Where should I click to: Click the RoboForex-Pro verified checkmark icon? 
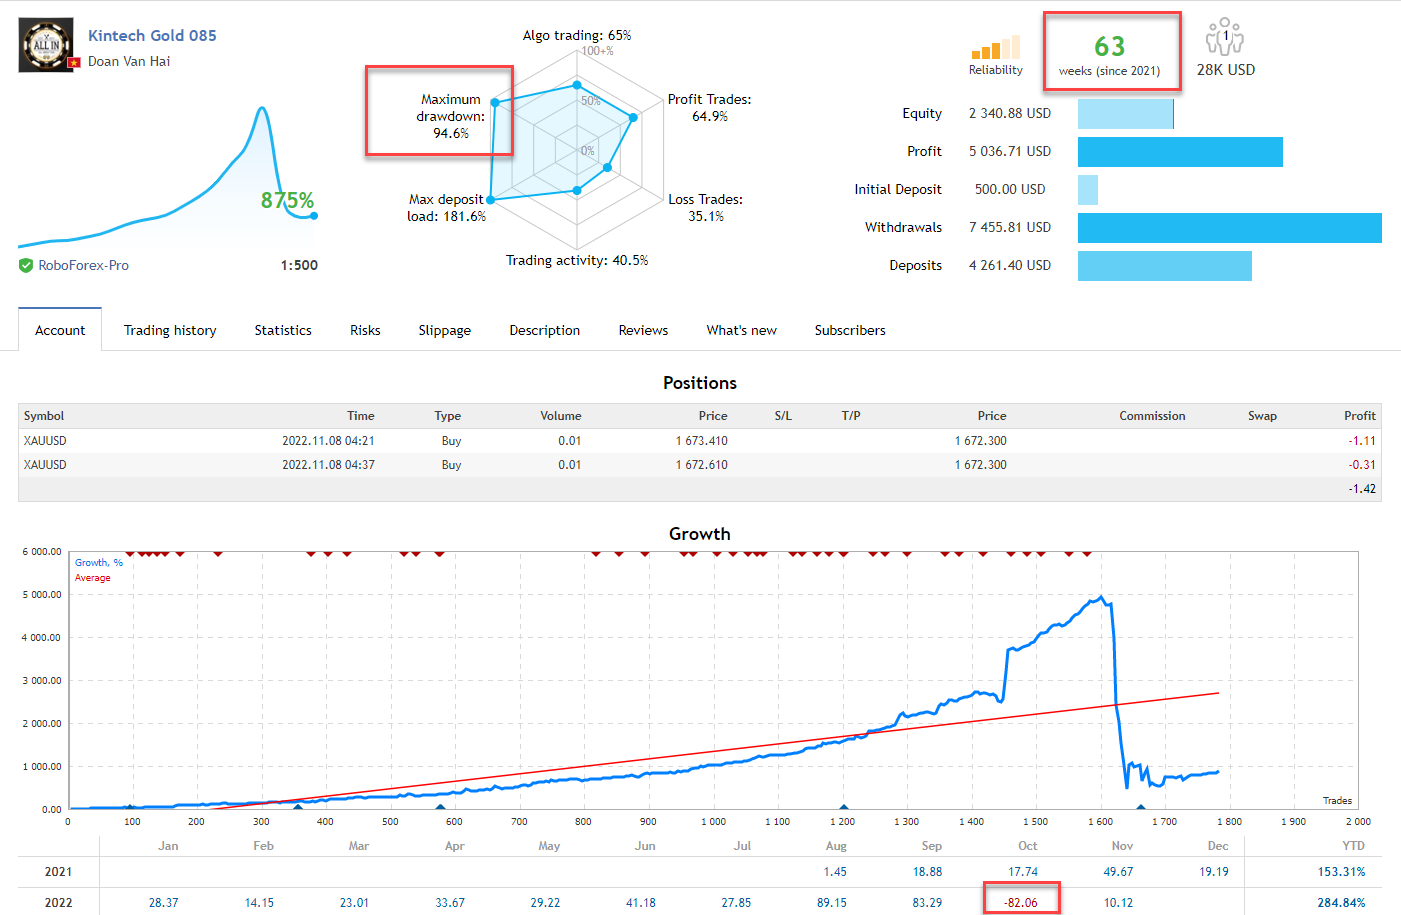pos(26,265)
